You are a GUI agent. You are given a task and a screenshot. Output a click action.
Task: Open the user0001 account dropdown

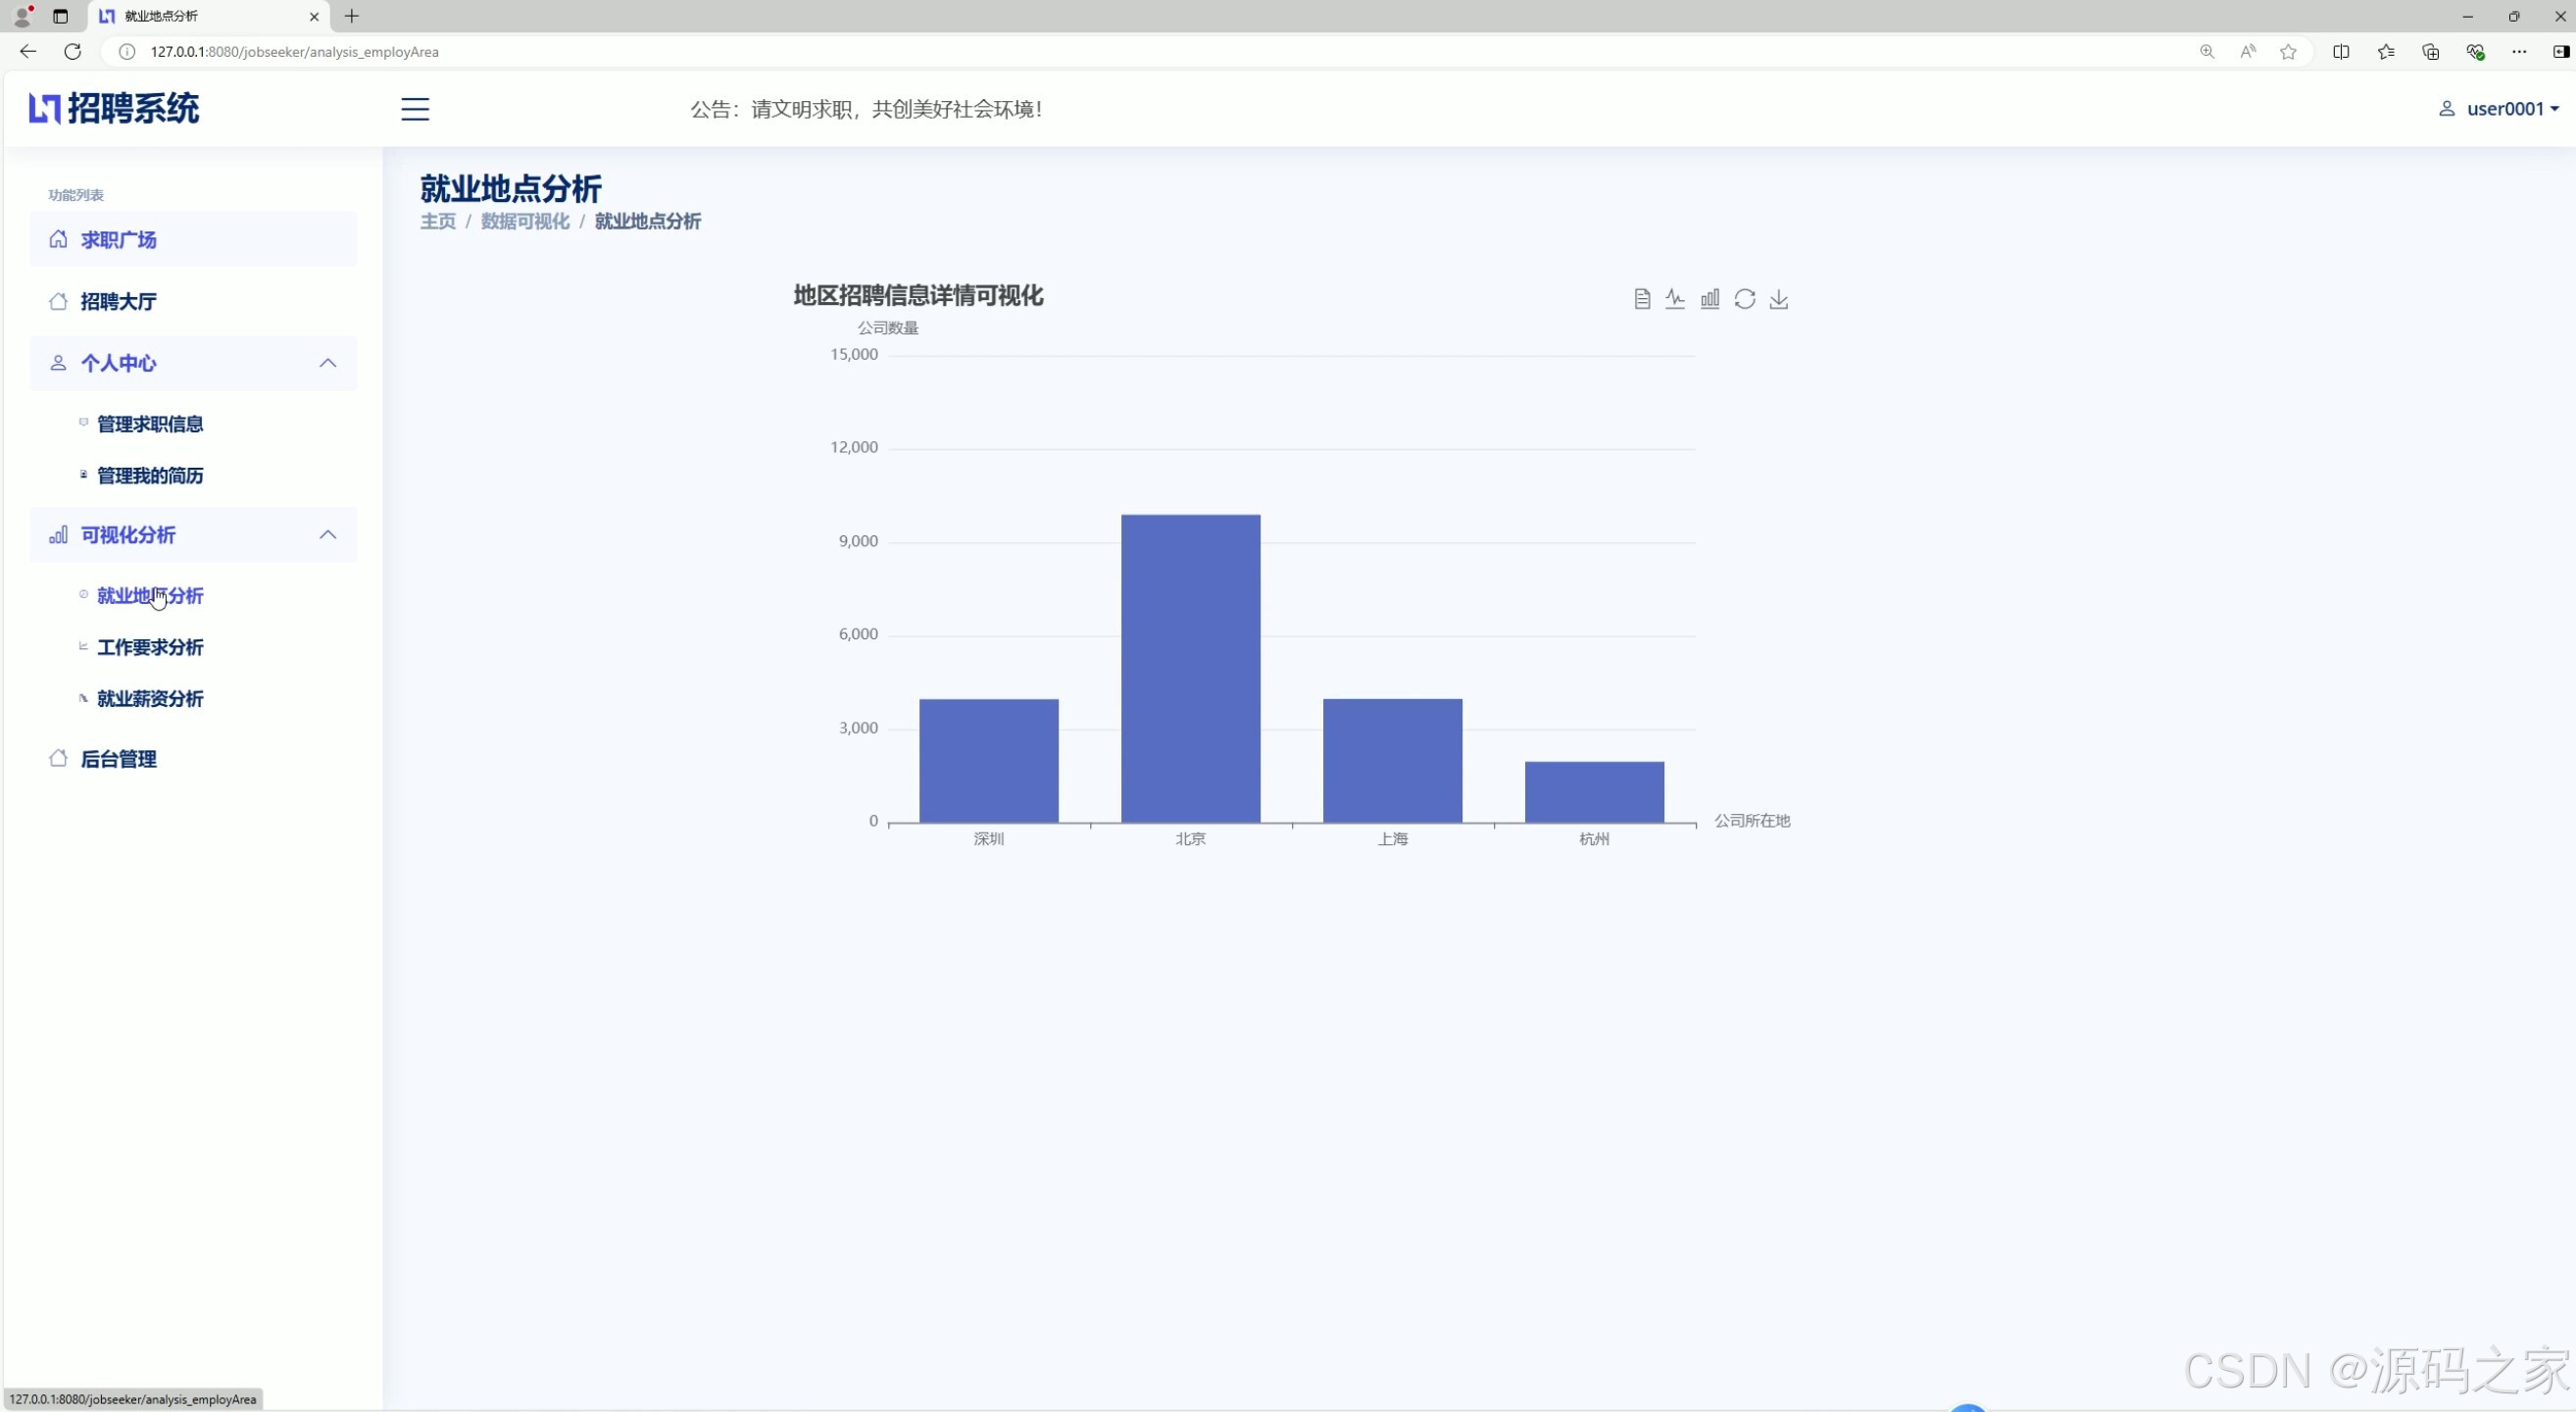click(x=2511, y=109)
